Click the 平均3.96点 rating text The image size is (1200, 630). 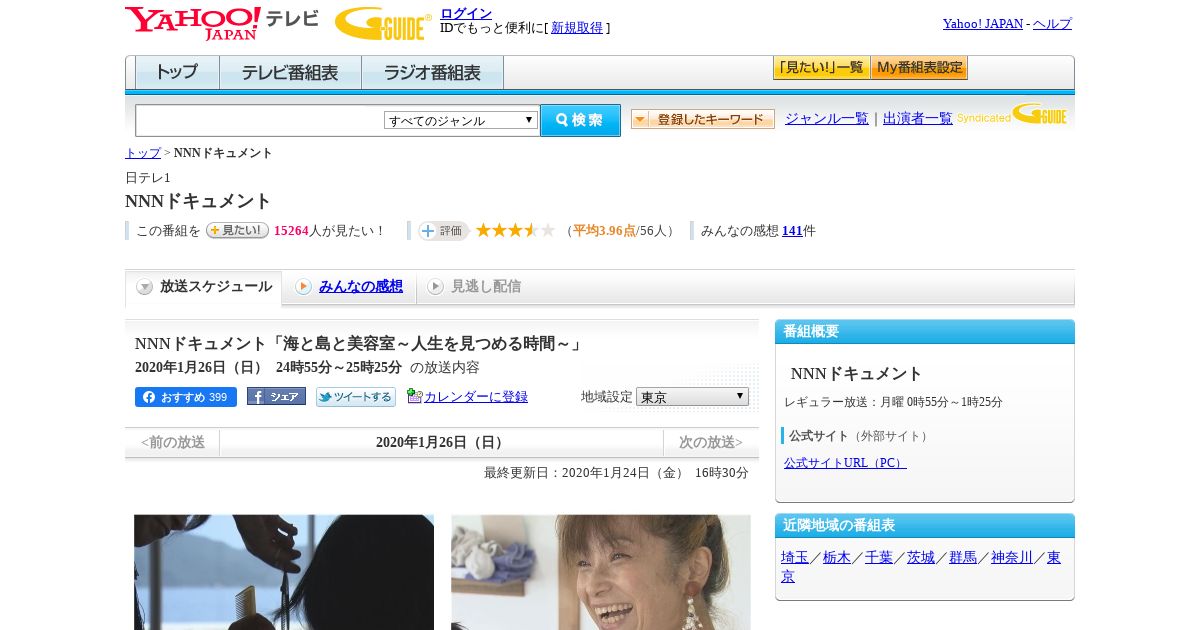pyautogui.click(x=604, y=231)
